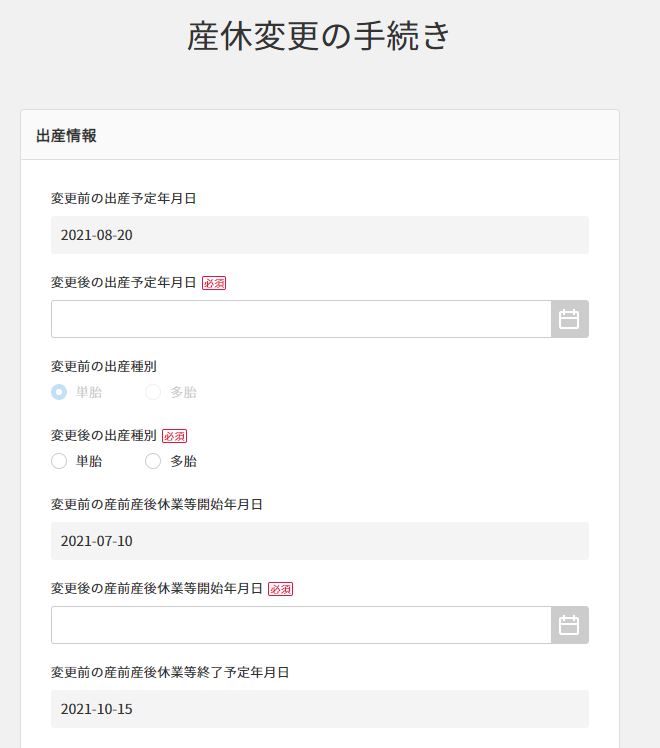Click the read-only field showing 2021-08-20
Viewport: 660px width, 748px height.
click(x=320, y=235)
